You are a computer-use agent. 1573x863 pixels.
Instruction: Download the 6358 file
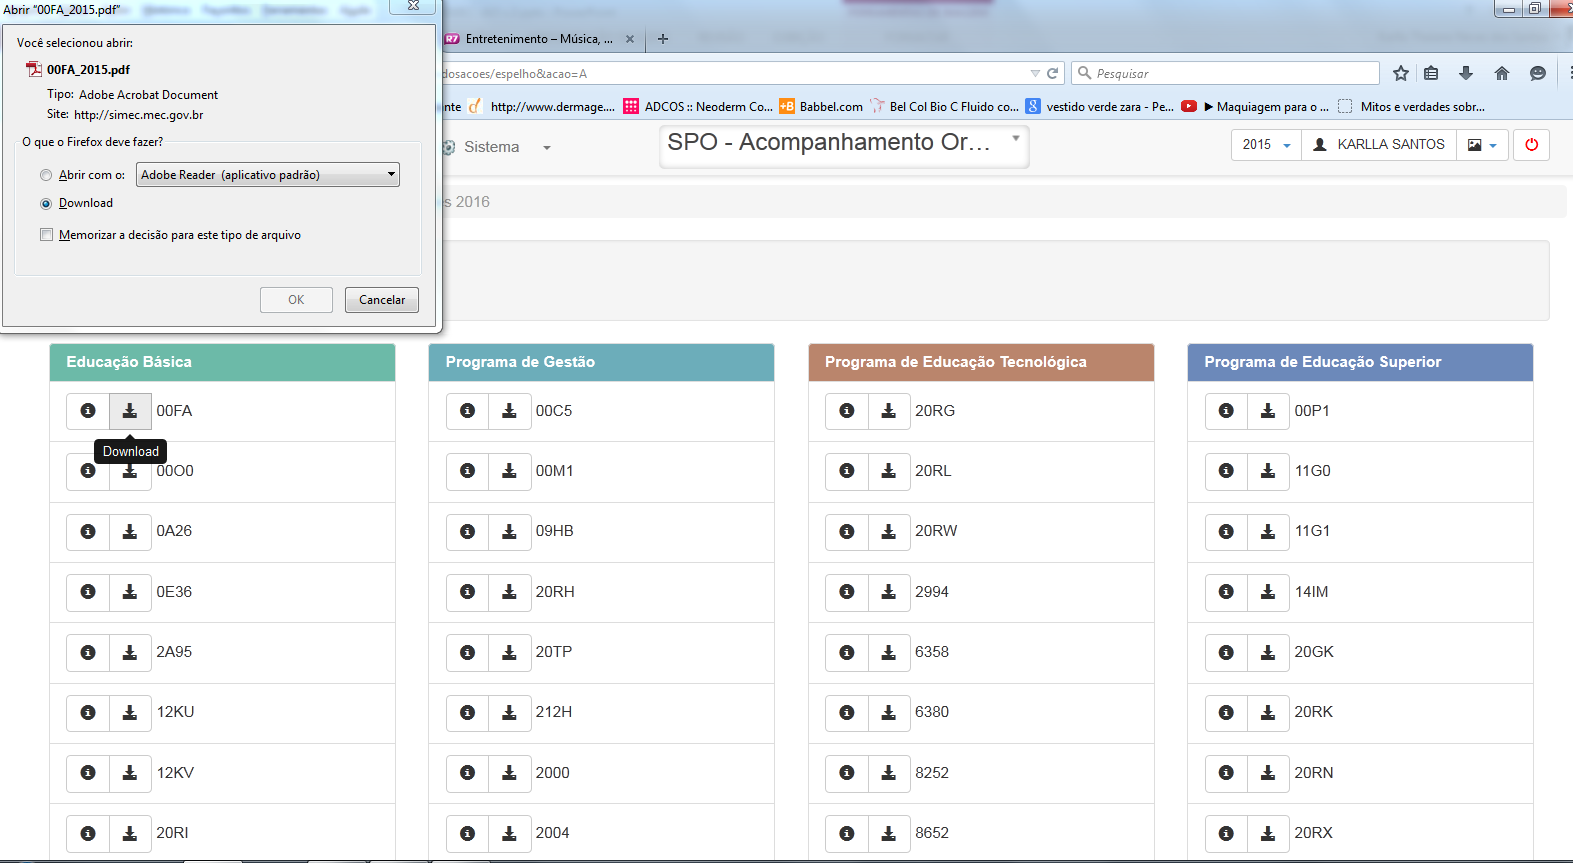click(888, 652)
